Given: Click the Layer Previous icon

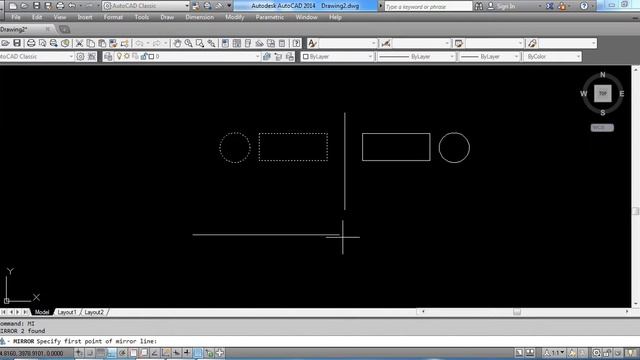Looking at the screenshot, I should tap(278, 56).
